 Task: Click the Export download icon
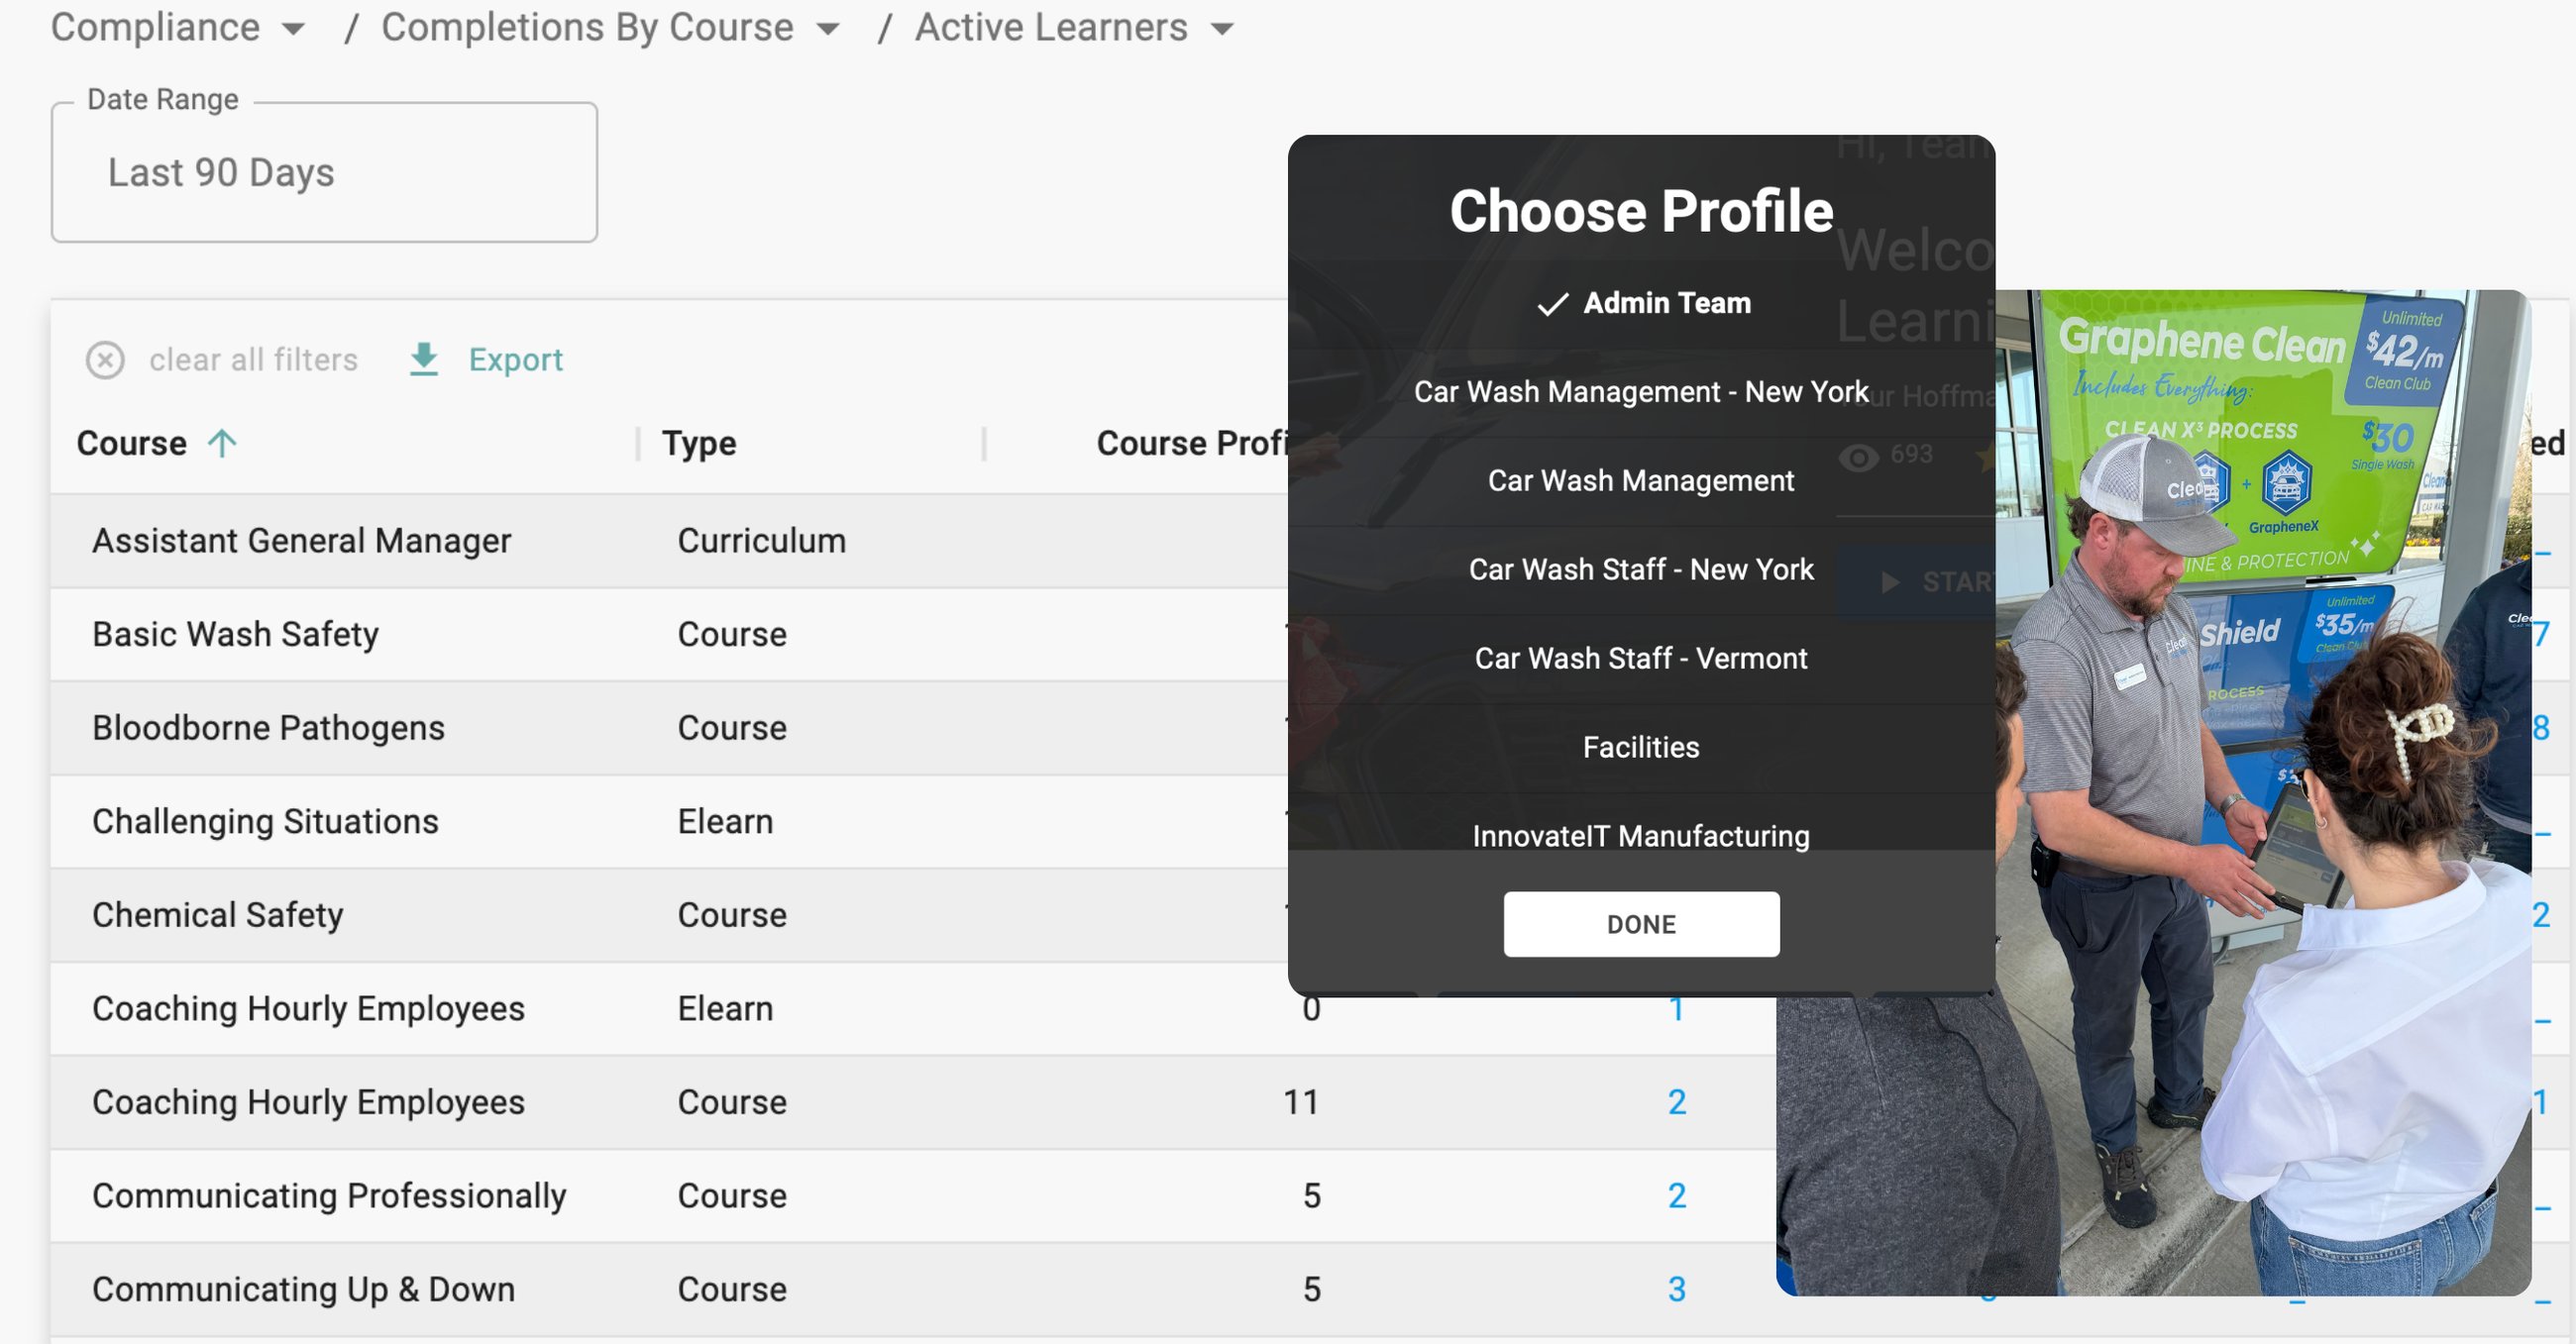click(424, 360)
